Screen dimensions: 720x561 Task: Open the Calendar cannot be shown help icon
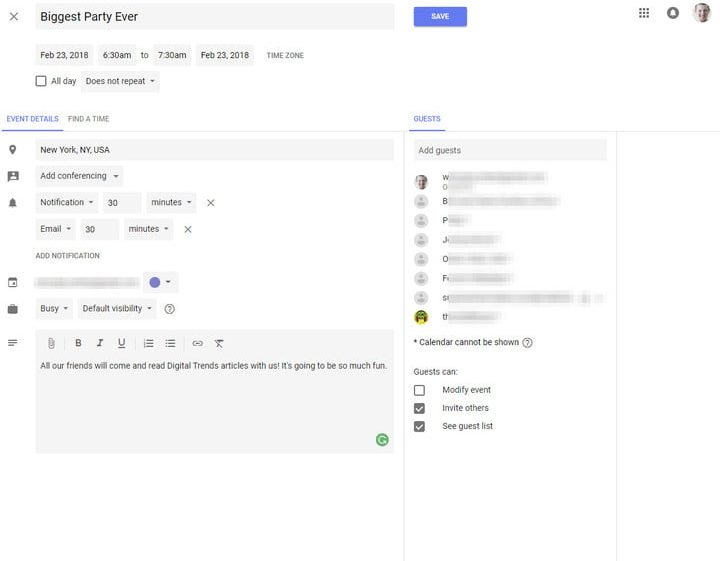point(528,342)
